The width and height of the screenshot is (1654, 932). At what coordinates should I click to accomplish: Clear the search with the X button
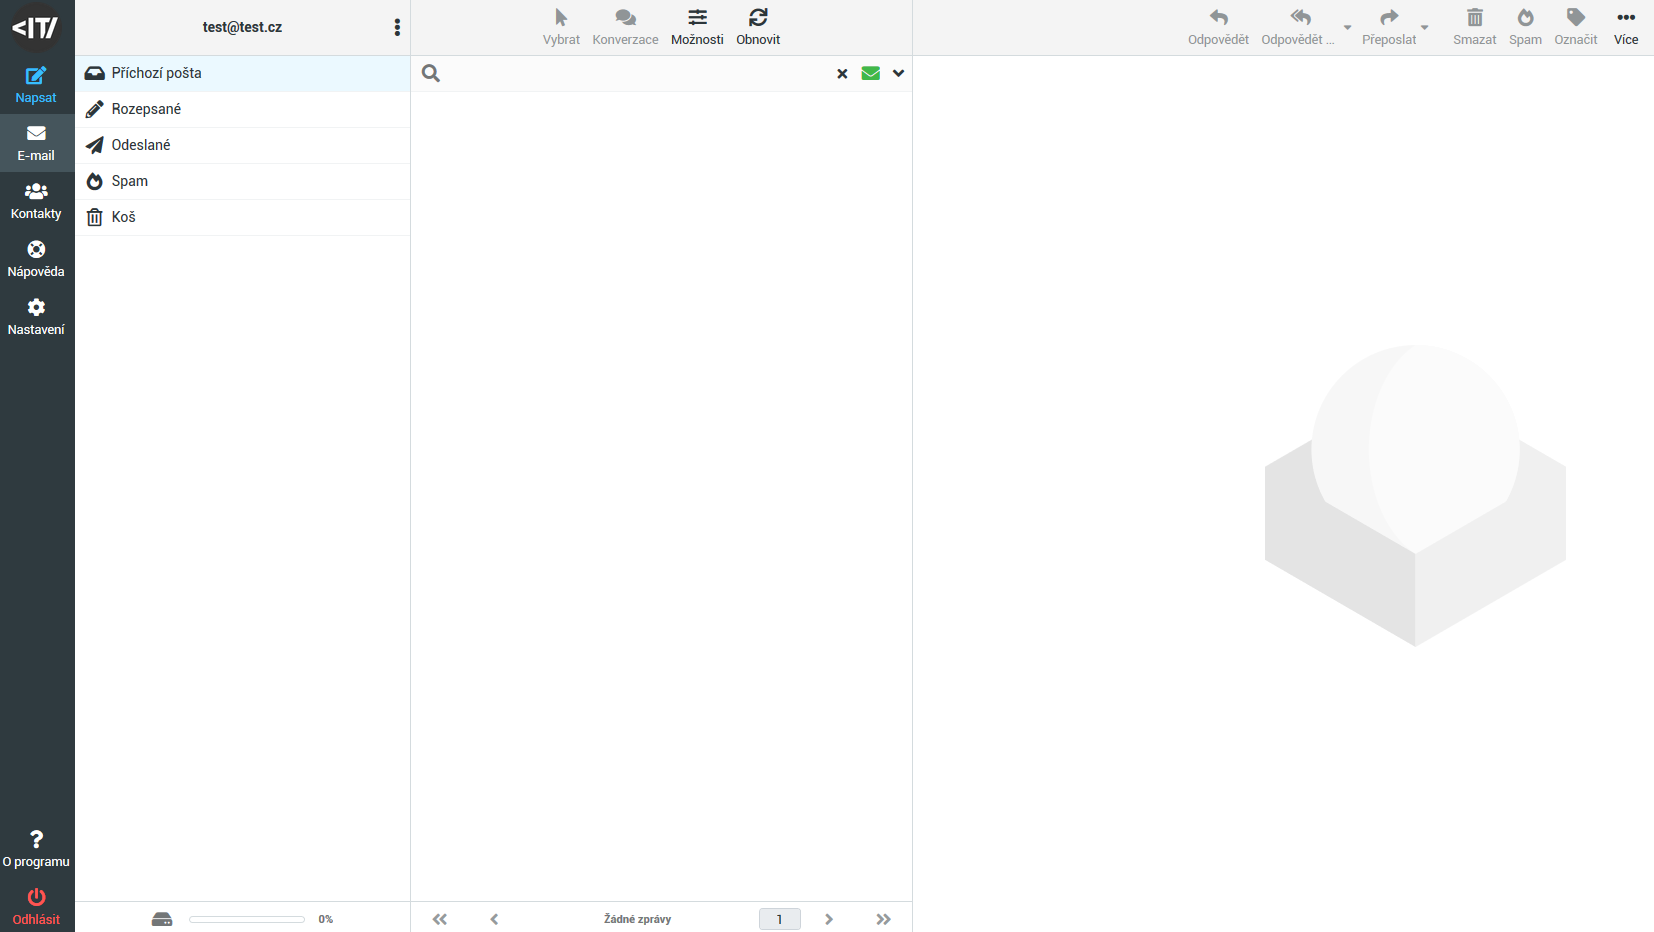(x=842, y=73)
